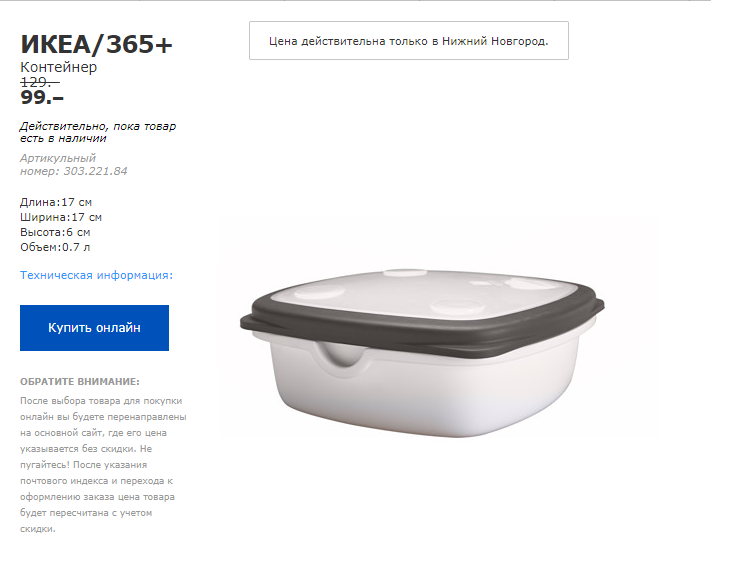This screenshot has height=562, width=732.
Task: Click the ИКЕА/365+ product title
Action: (97, 44)
